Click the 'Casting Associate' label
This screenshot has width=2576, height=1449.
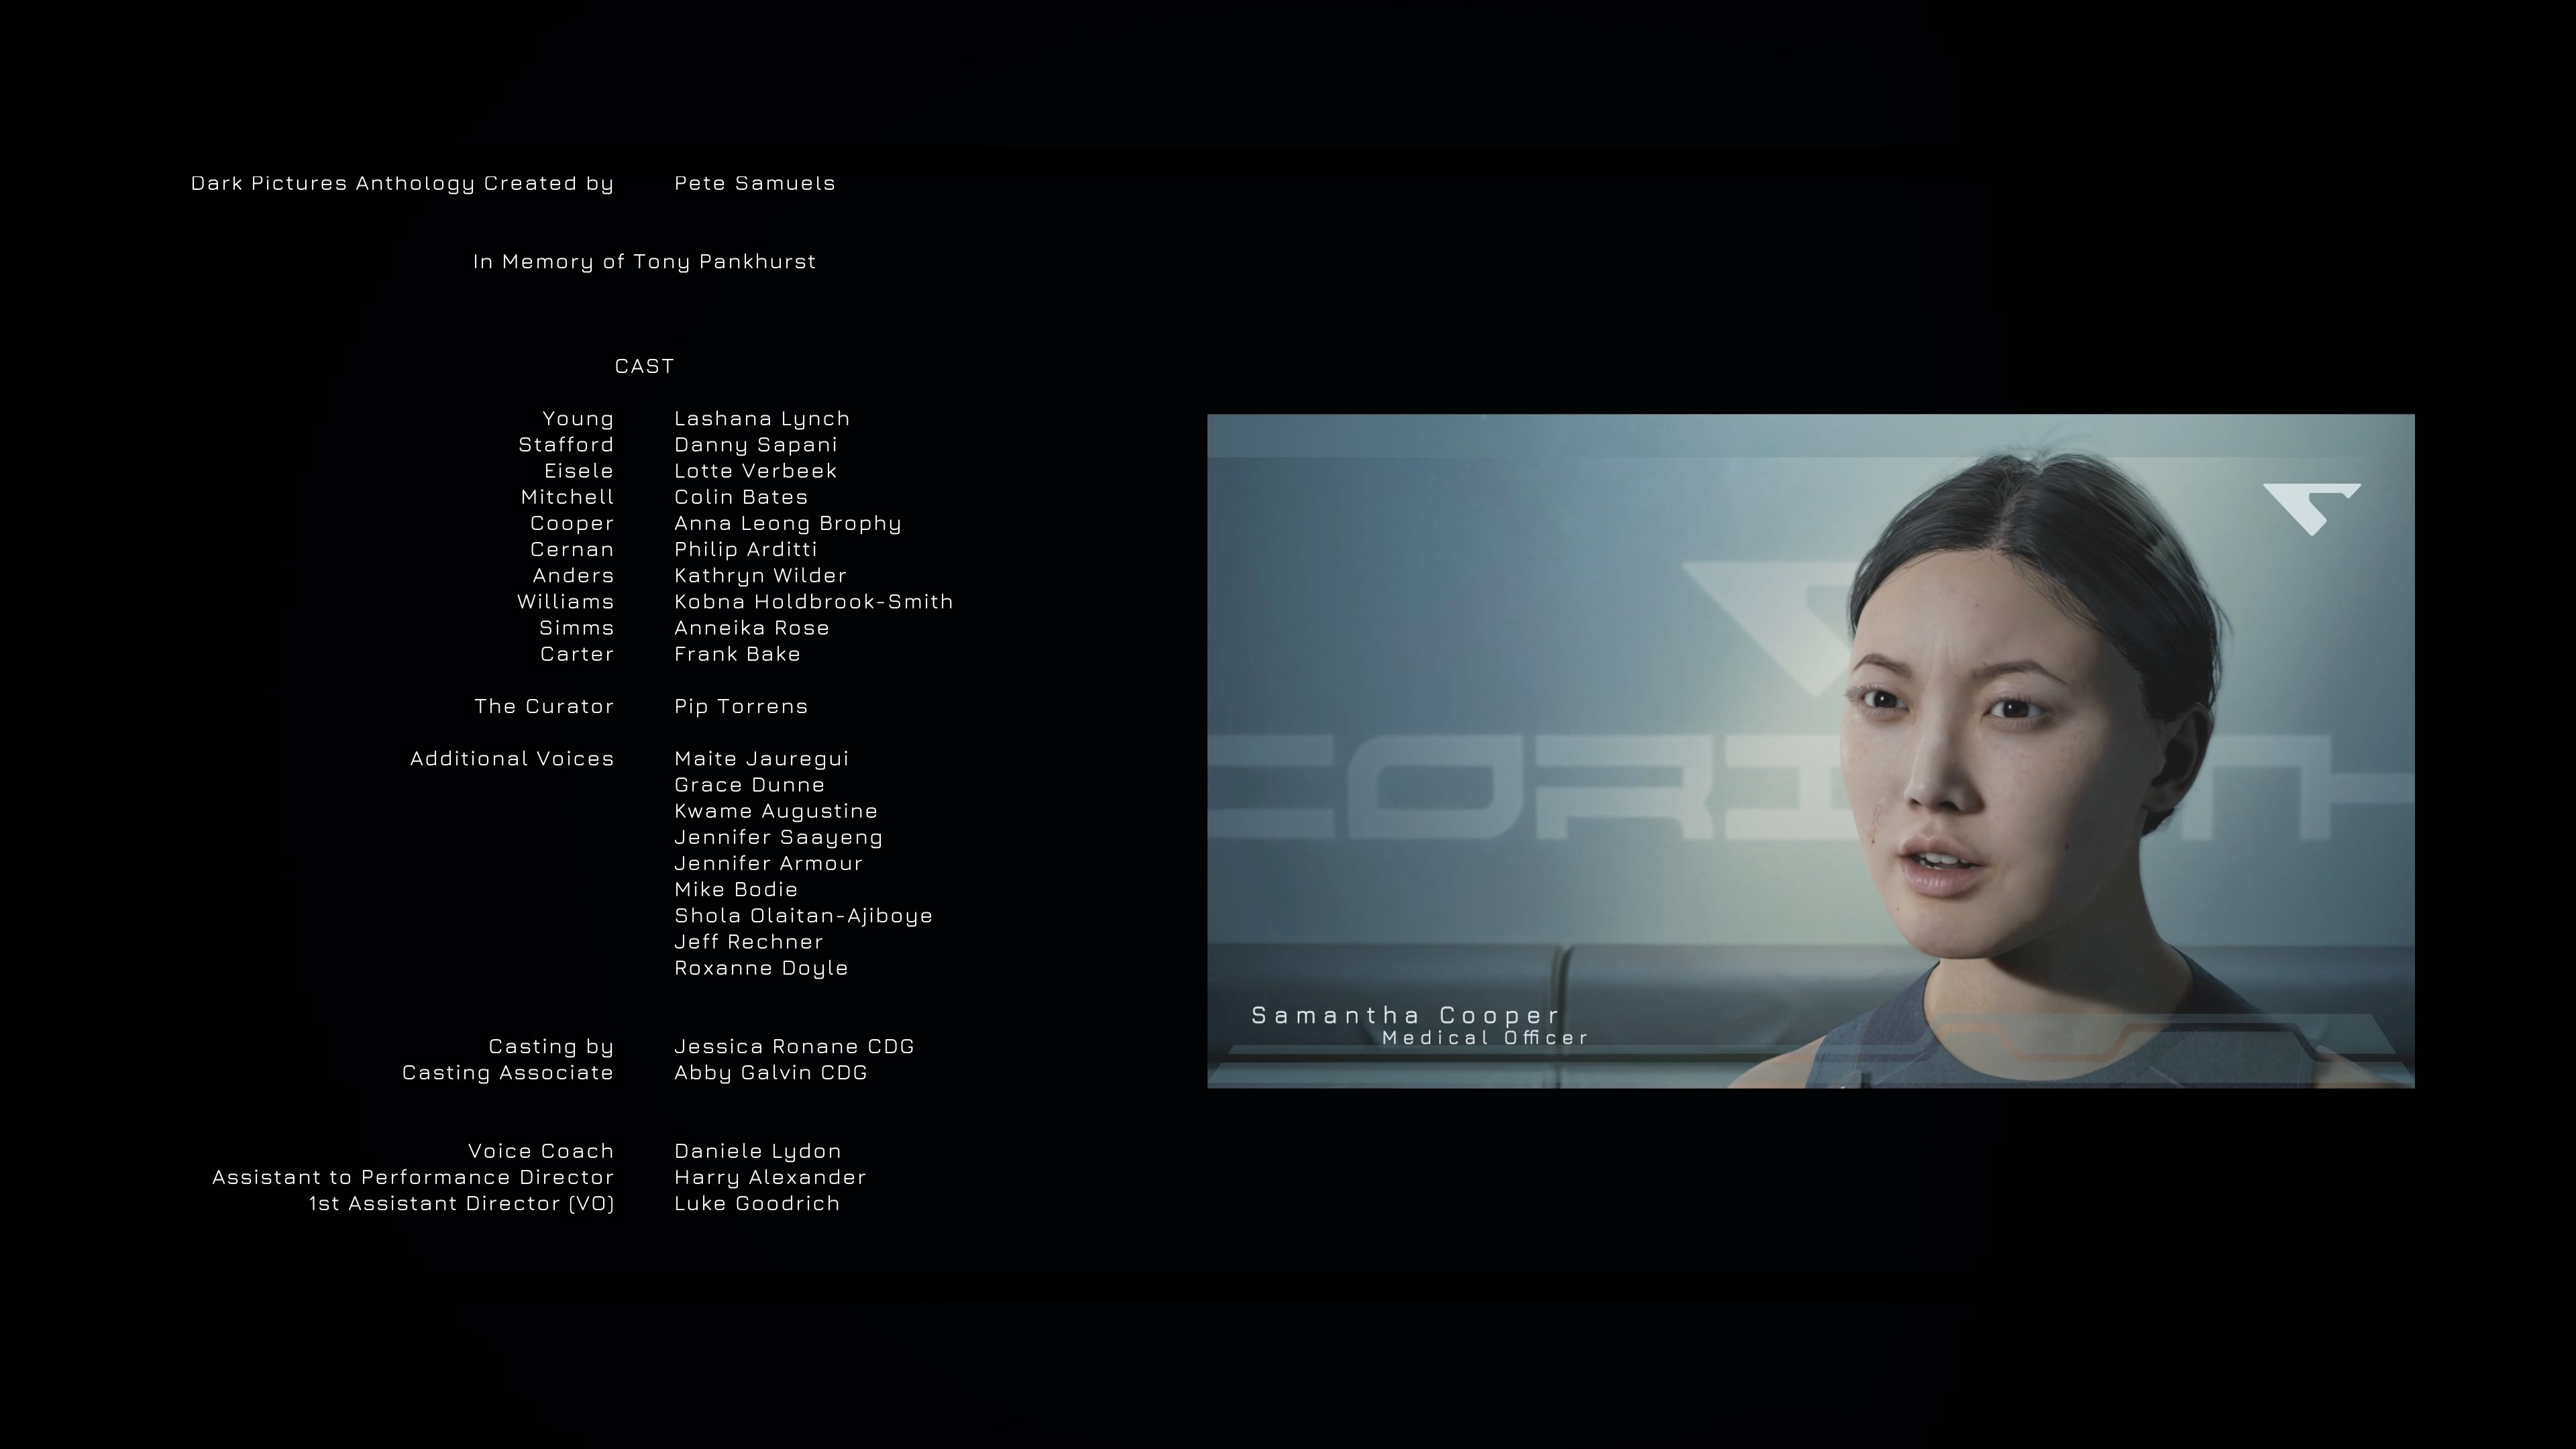coord(508,1073)
